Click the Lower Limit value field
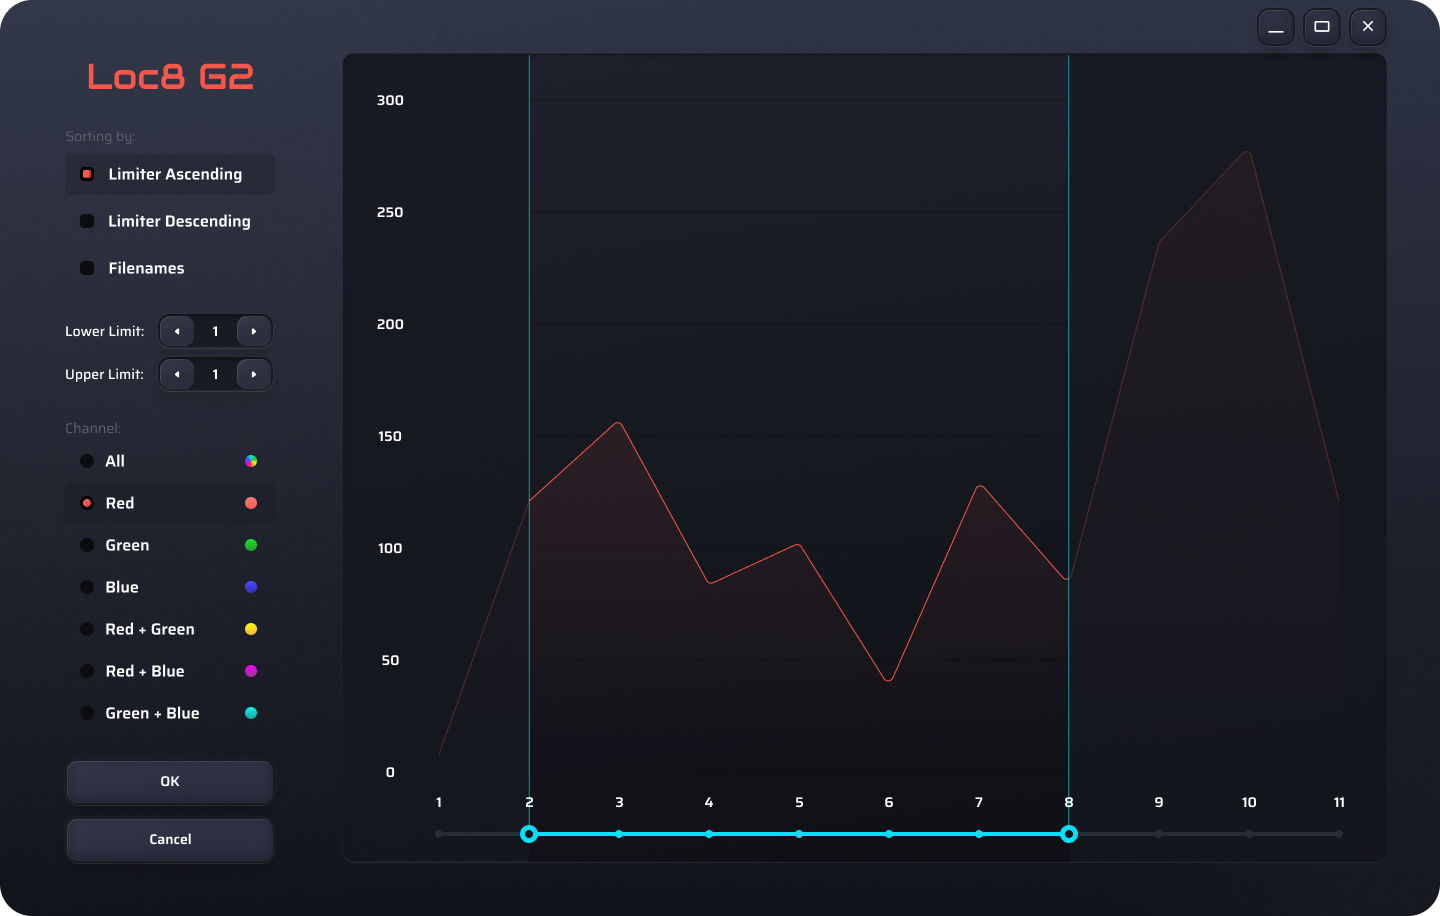Screen dimensions: 1440x916 pyautogui.click(x=215, y=331)
